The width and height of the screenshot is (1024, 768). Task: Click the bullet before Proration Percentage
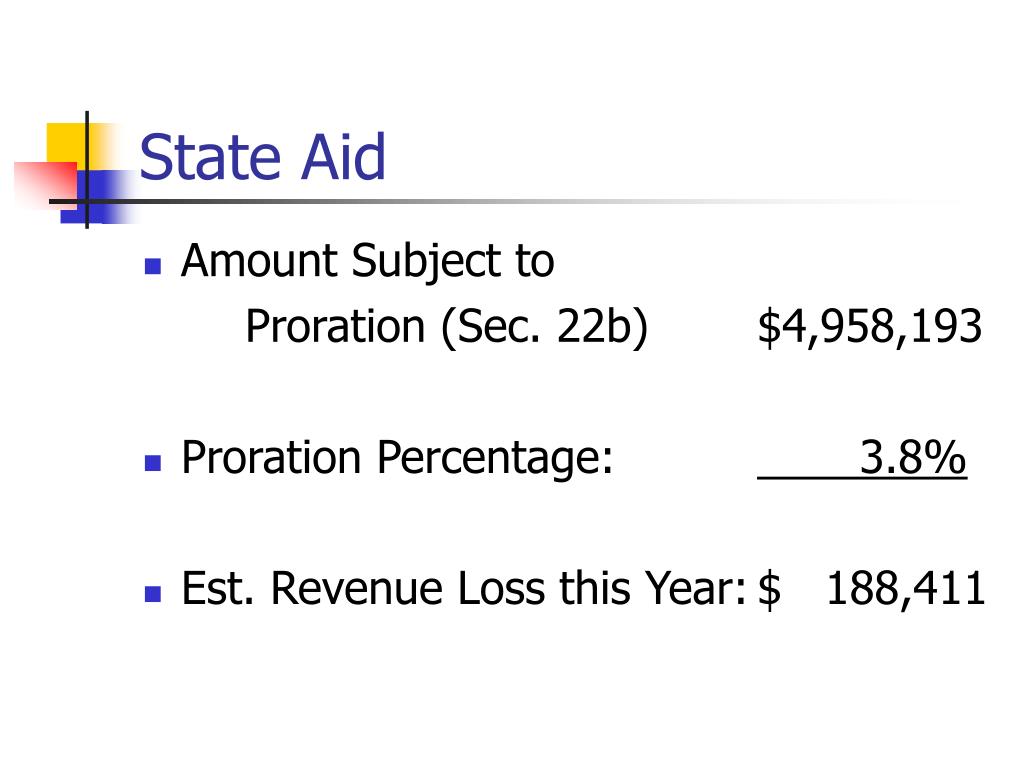pos(153,463)
